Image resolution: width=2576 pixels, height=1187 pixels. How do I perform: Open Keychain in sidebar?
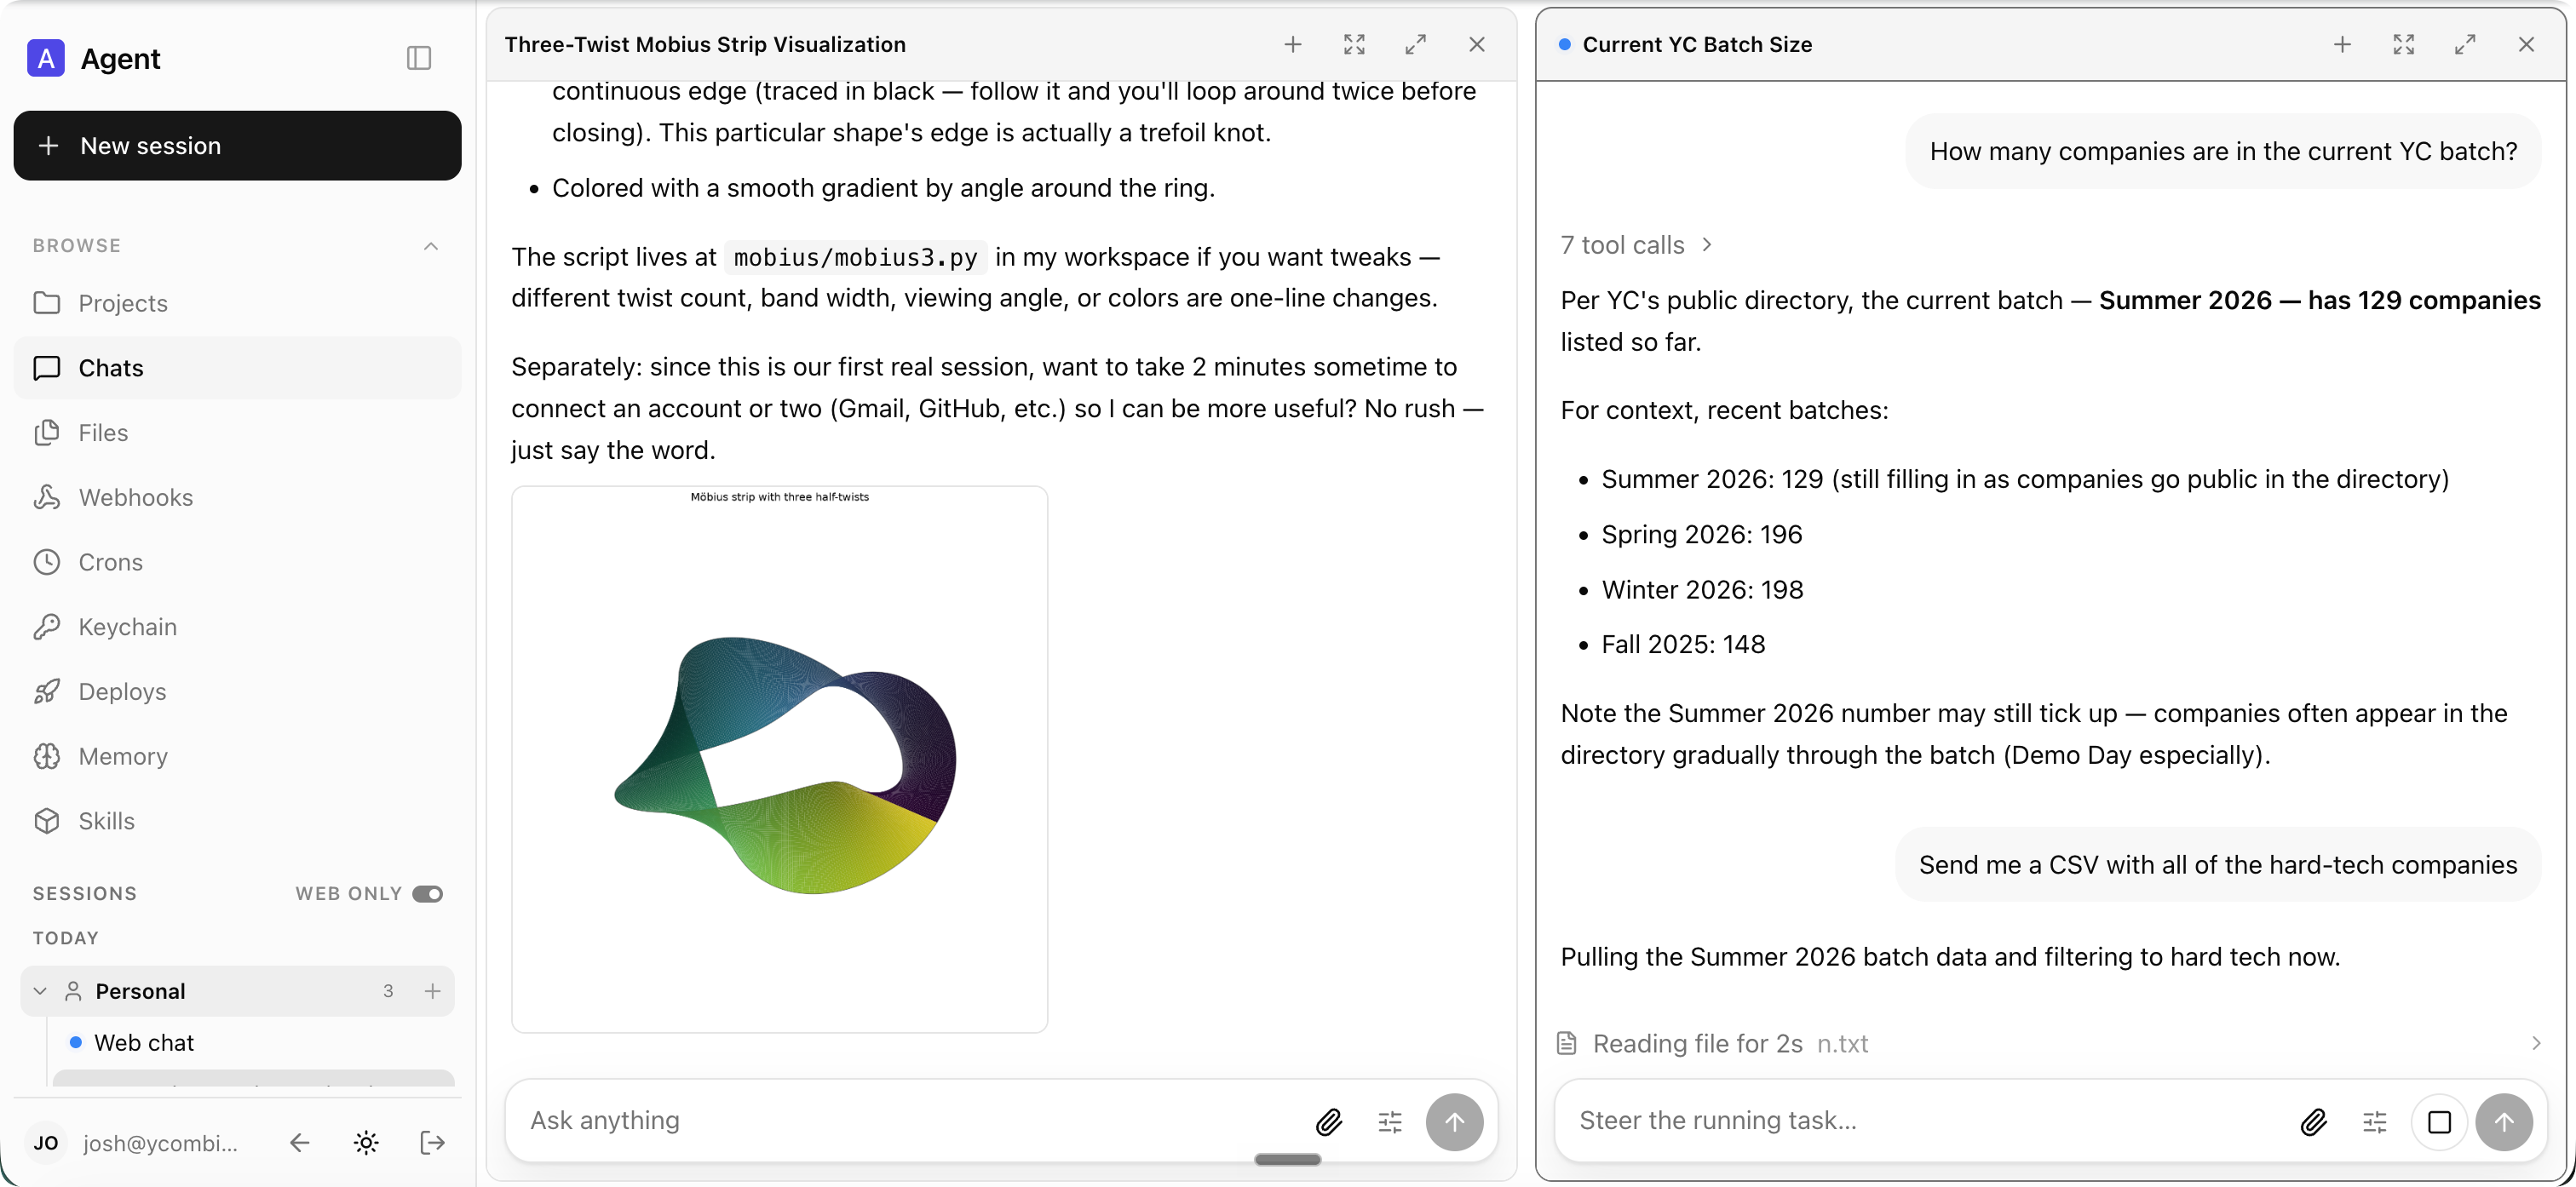pyautogui.click(x=237, y=627)
